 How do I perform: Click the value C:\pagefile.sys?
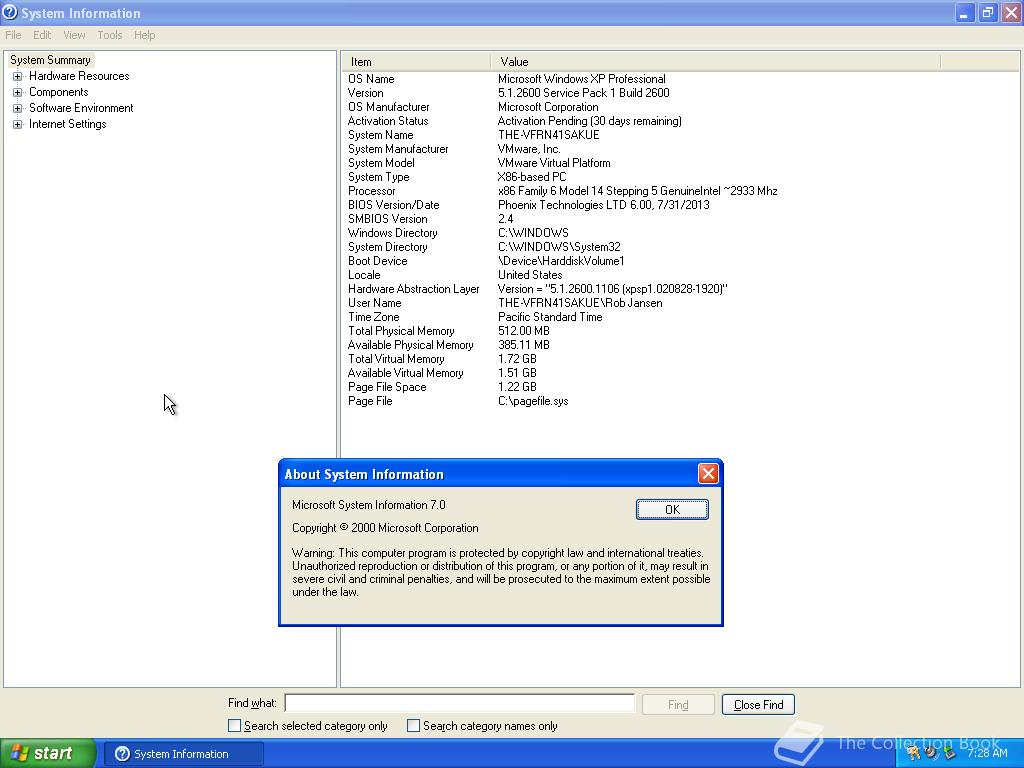click(x=533, y=402)
